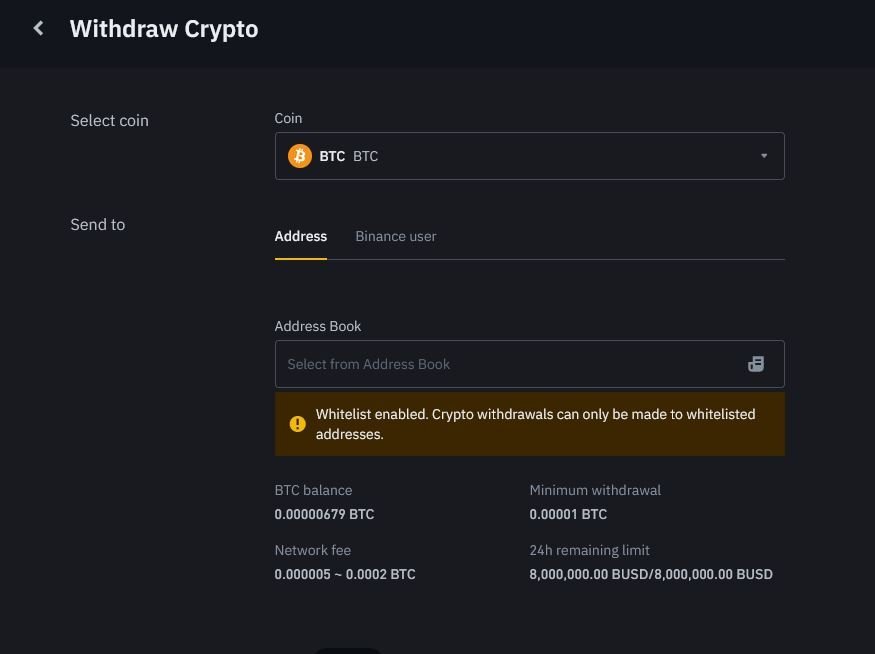
Task: Click the Select from Address Book field
Action: coord(530,364)
